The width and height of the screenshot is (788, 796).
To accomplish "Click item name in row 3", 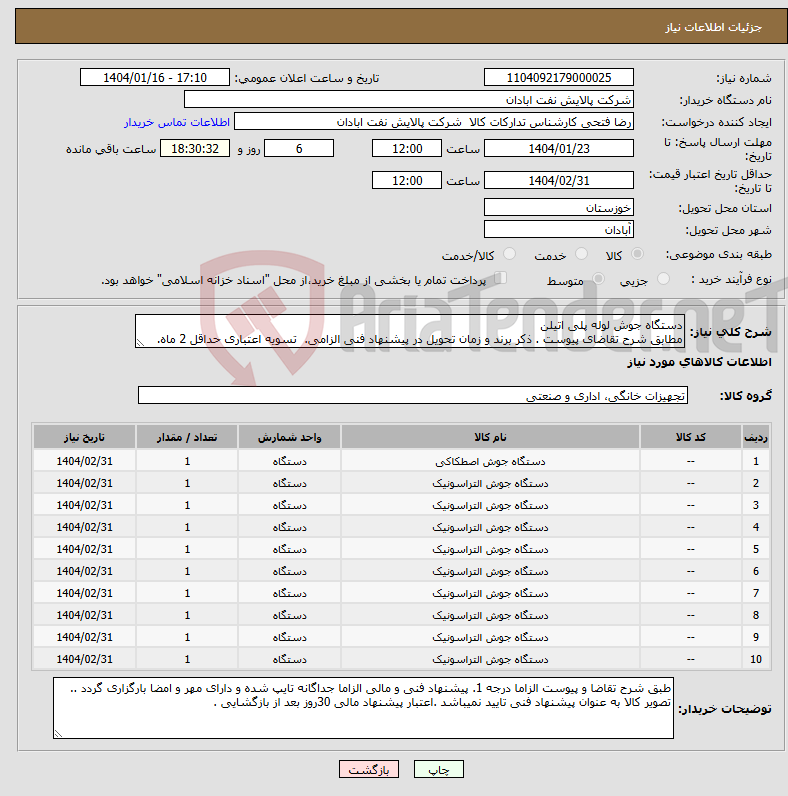I will (x=490, y=505).
